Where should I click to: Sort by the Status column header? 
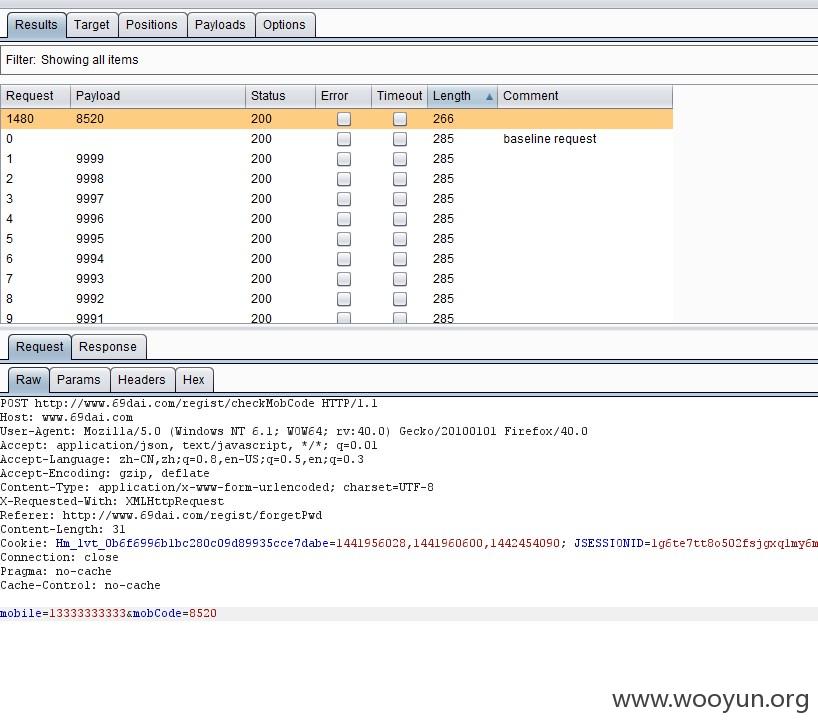tap(281, 96)
